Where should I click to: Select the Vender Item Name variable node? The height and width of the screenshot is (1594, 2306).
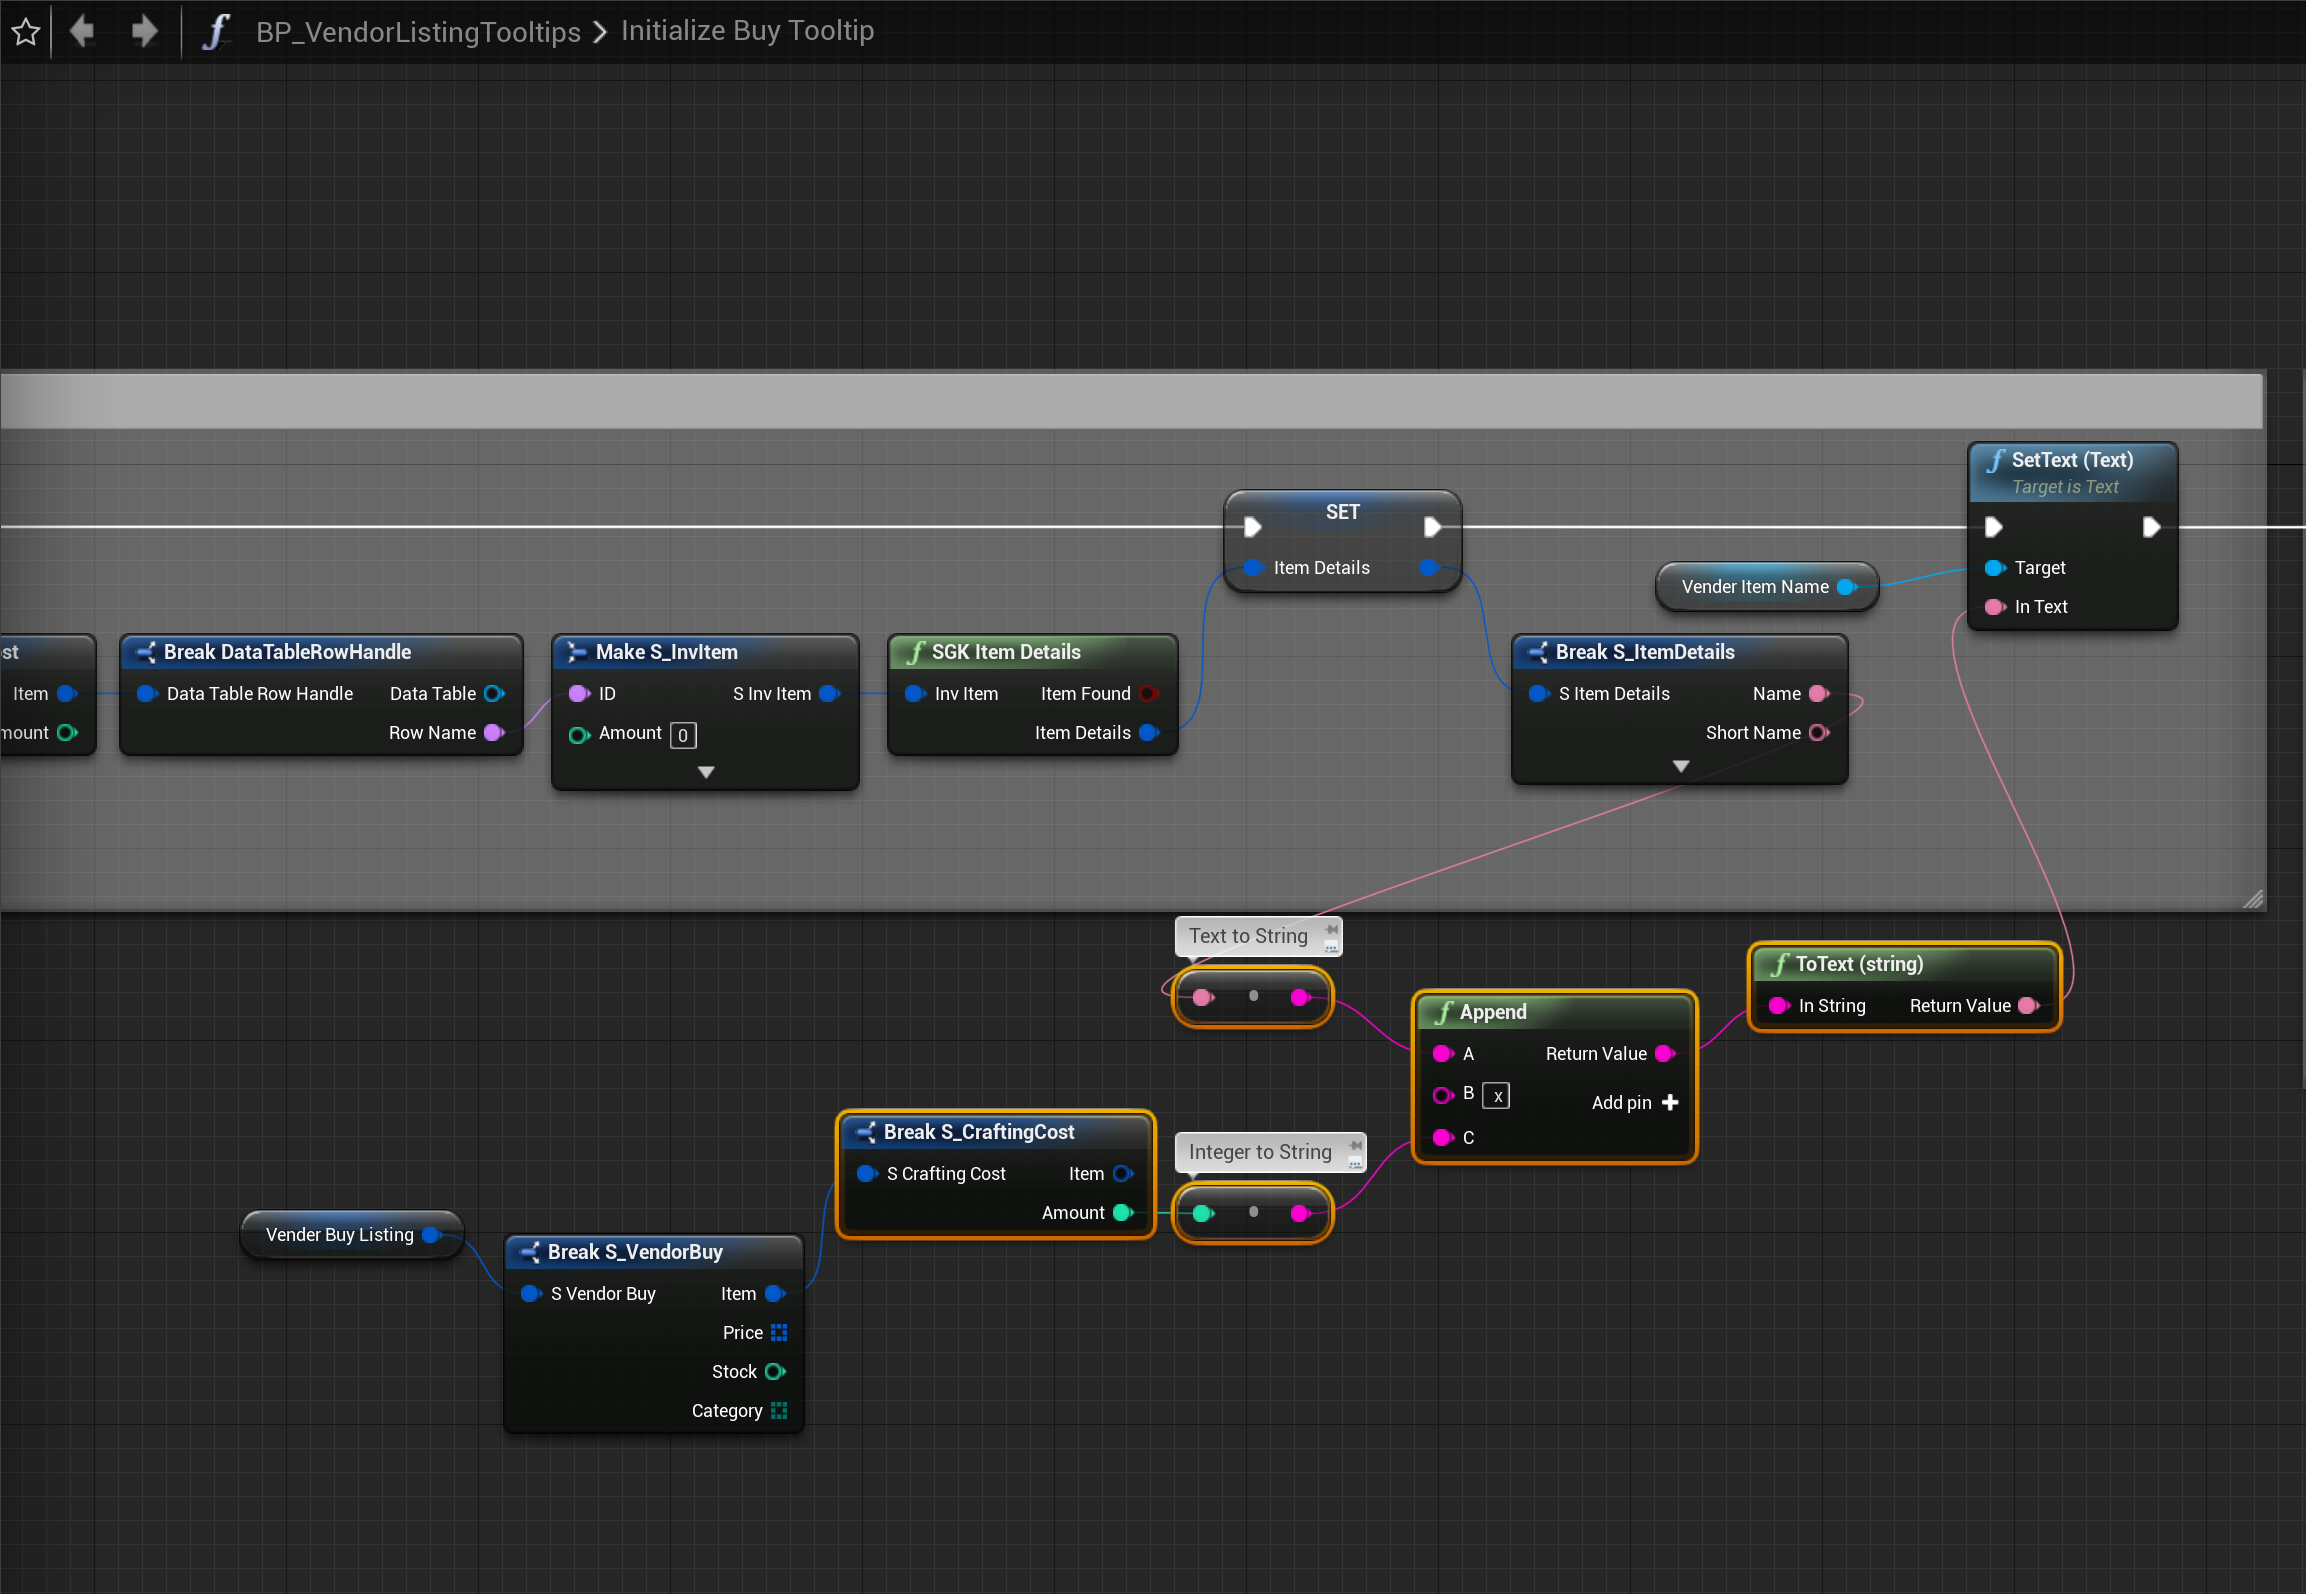pos(1754,586)
